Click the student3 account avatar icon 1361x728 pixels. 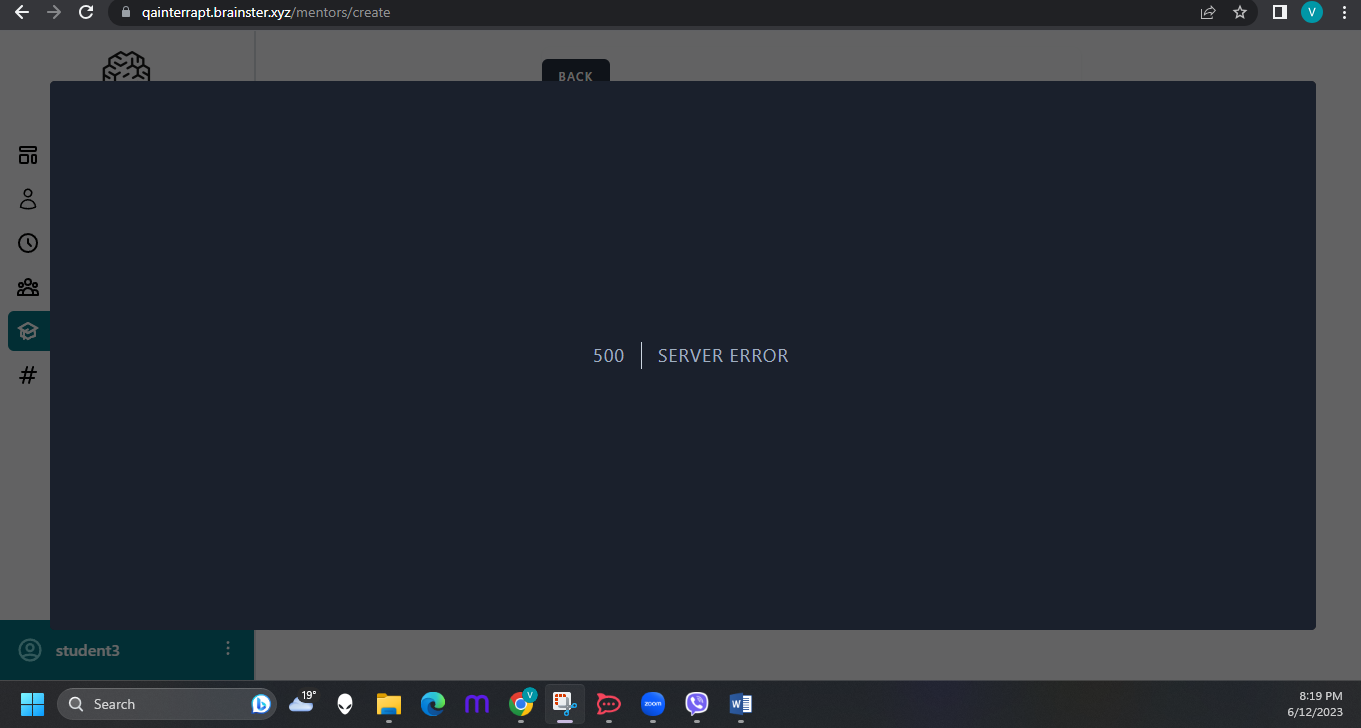click(x=30, y=650)
